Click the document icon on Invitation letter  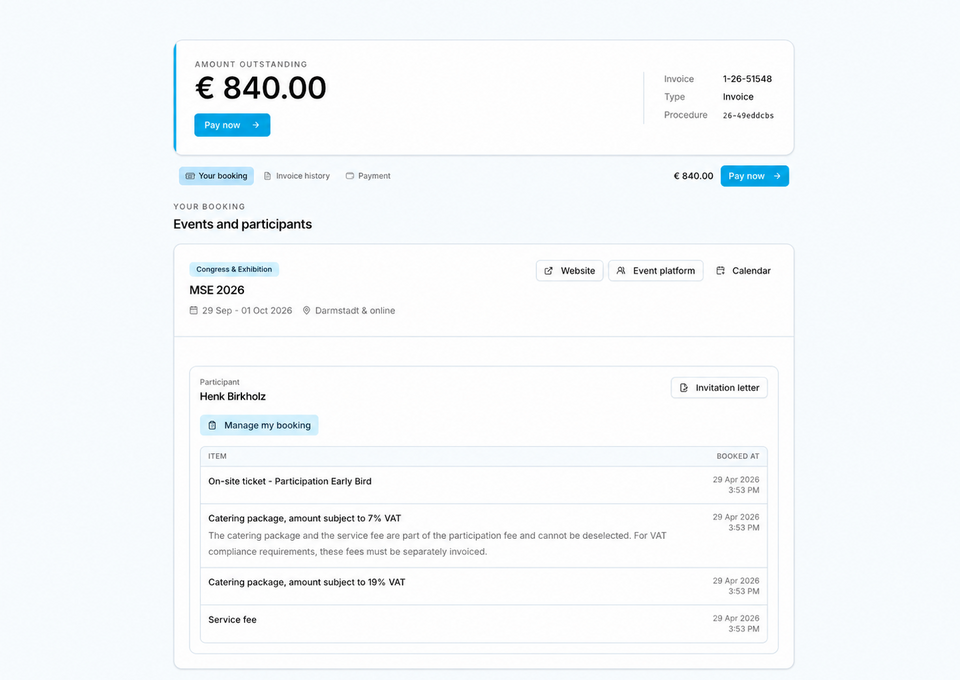[x=684, y=387]
